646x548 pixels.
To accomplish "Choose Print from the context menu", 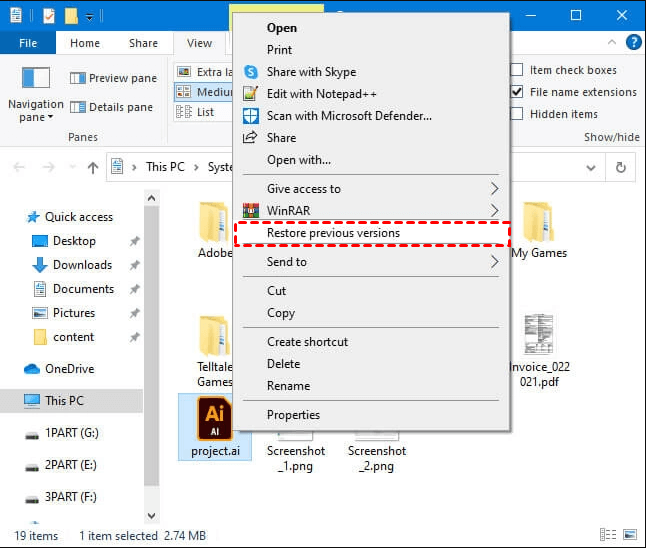I will click(x=279, y=50).
